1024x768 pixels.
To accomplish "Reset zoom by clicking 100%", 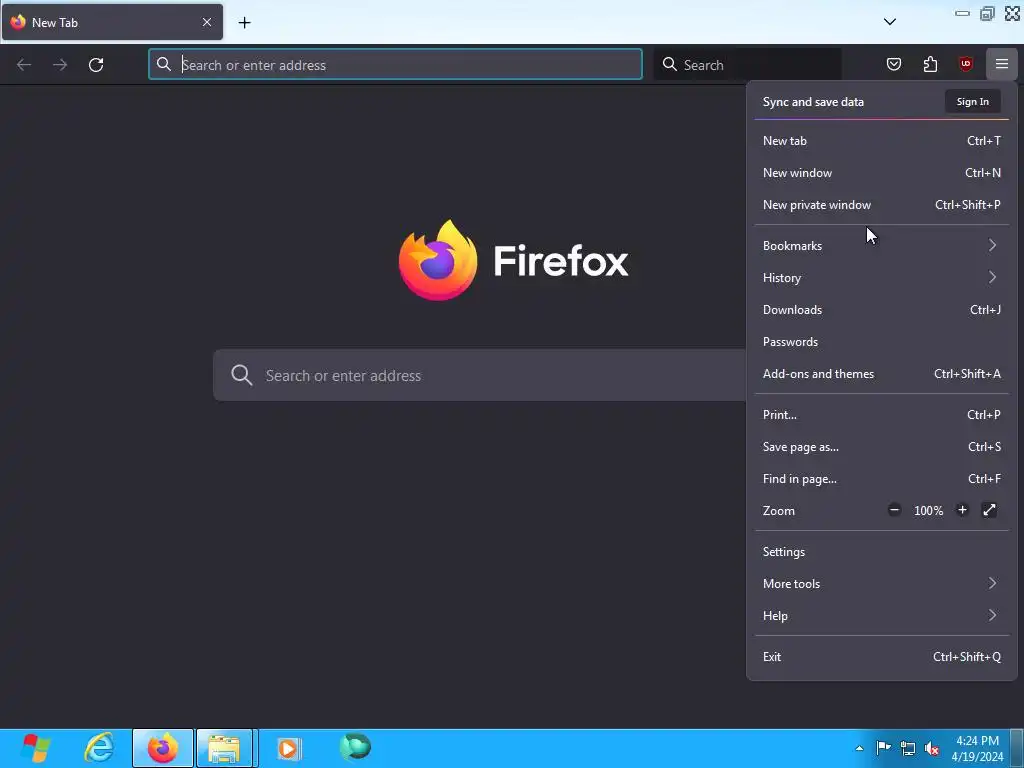I will point(928,511).
